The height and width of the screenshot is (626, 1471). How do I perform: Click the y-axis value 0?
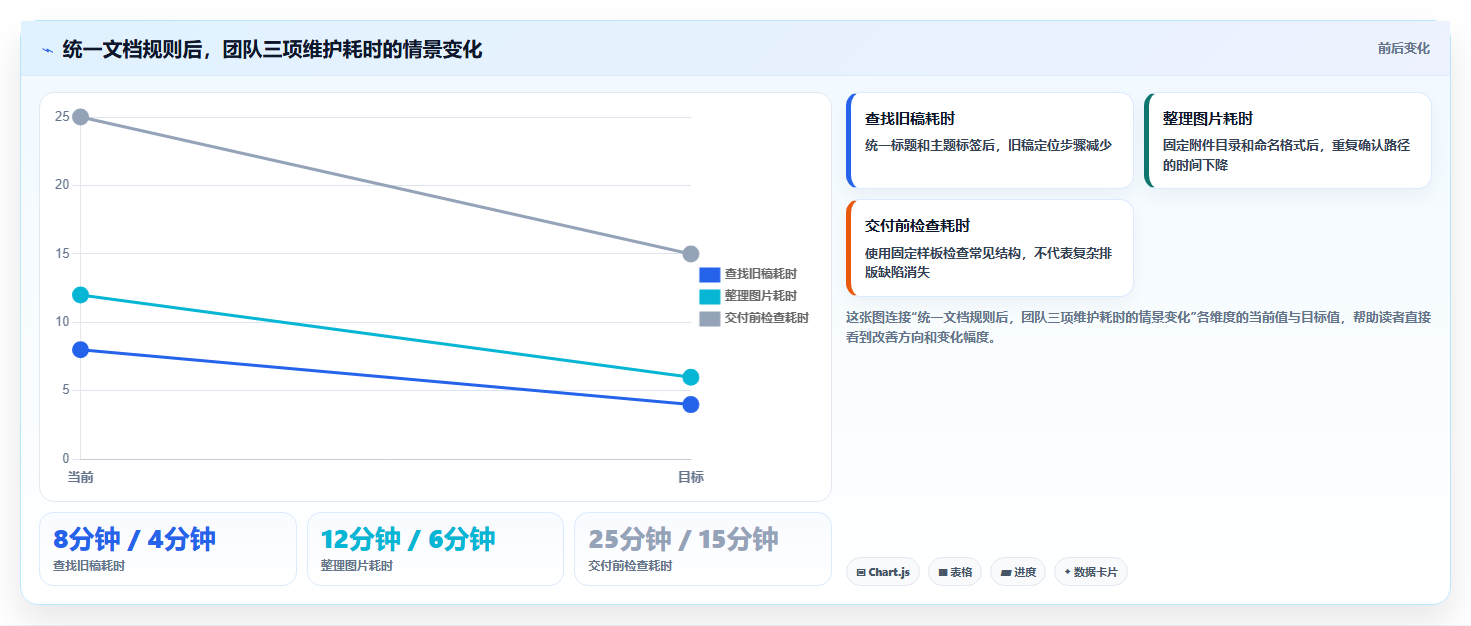pyautogui.click(x=65, y=459)
